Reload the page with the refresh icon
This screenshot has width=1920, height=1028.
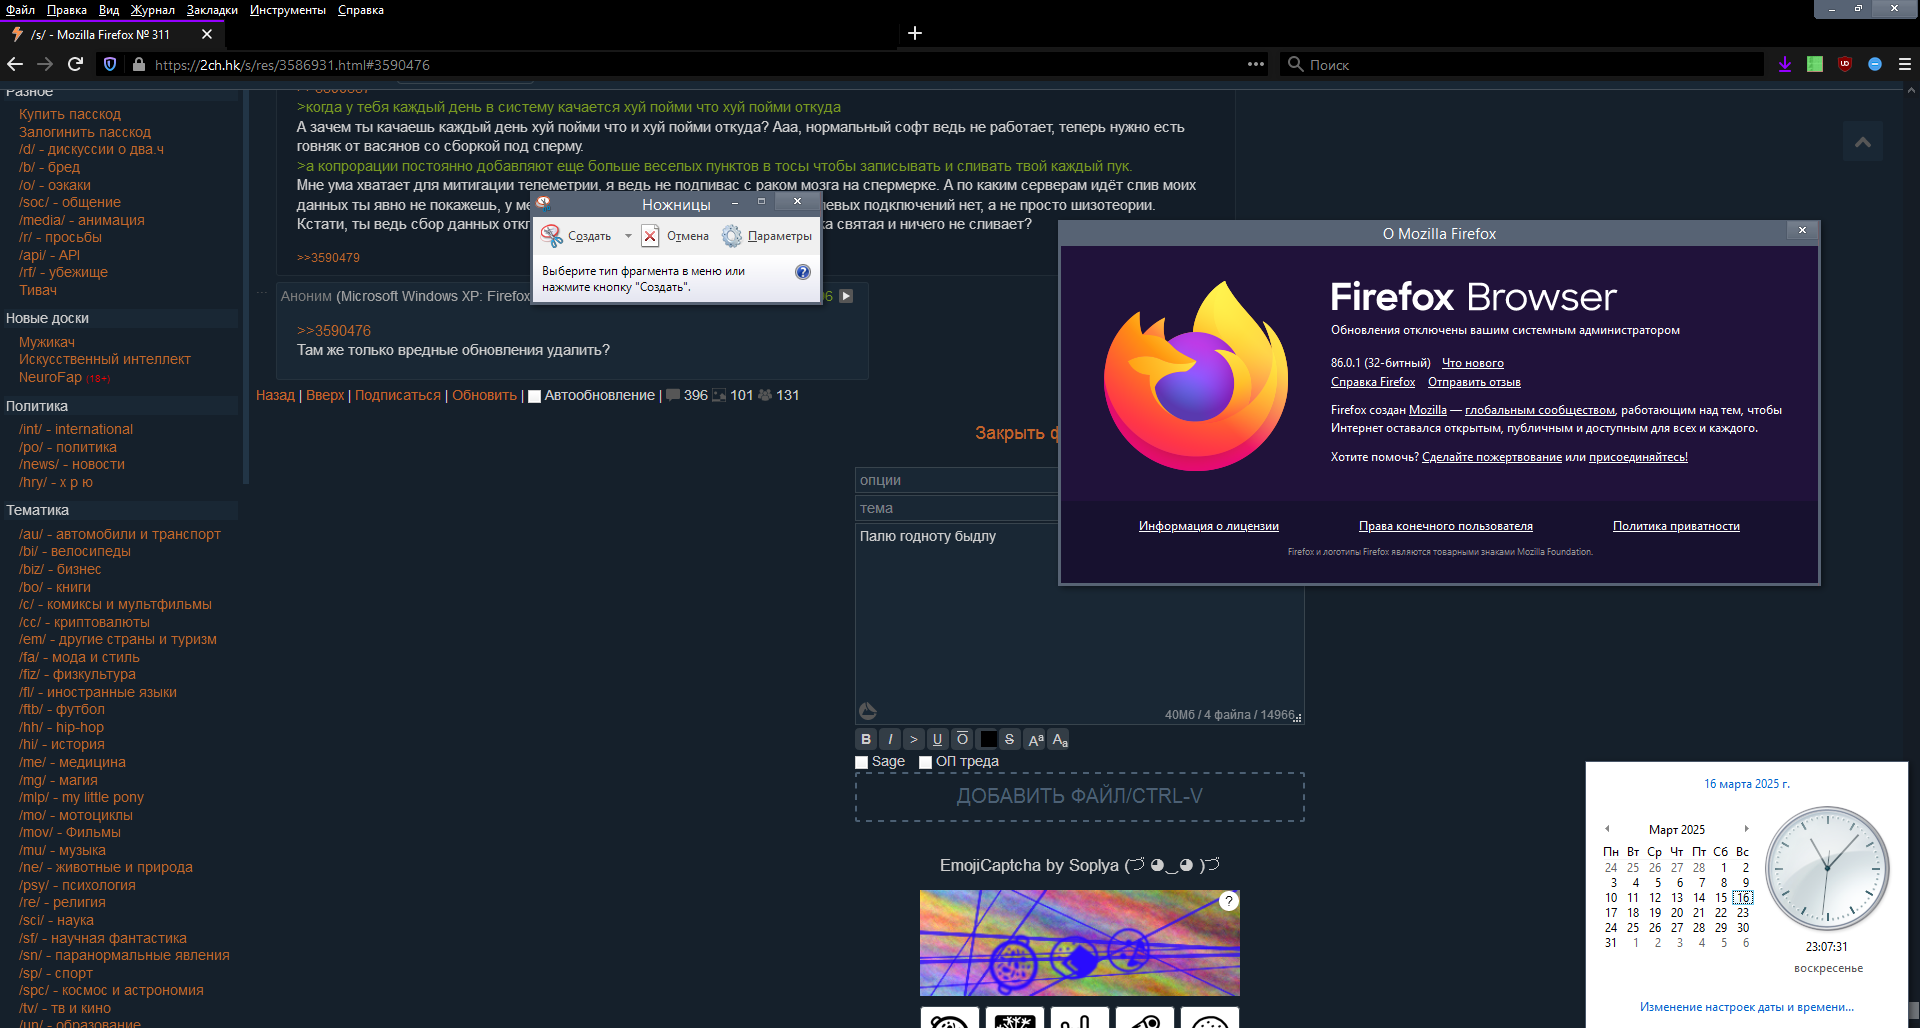(x=75, y=64)
